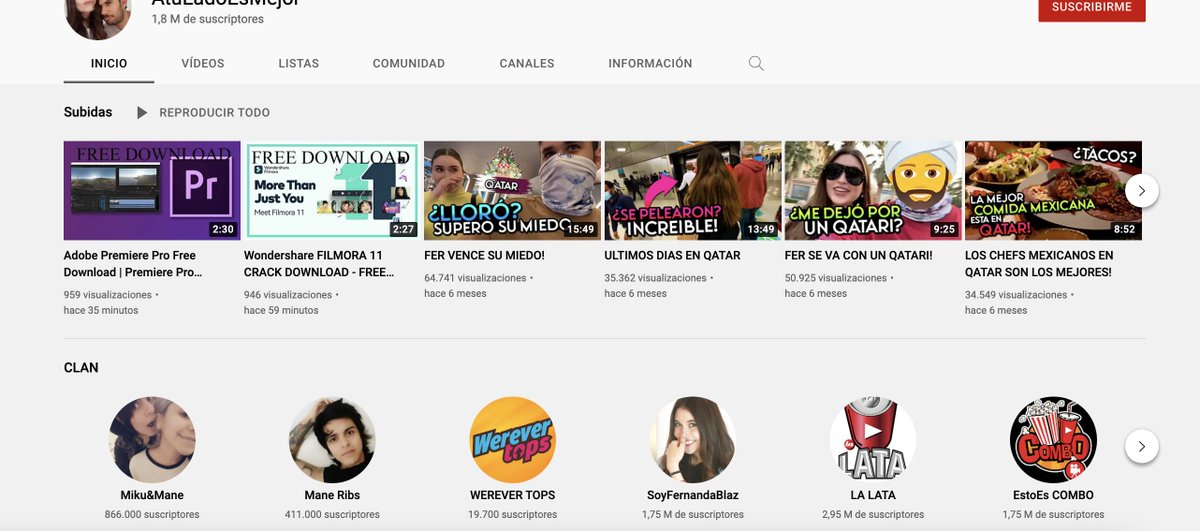Play the Mejor Comida Mexicana thumbnail
Screen dimensions: 1200x531
(1053, 190)
